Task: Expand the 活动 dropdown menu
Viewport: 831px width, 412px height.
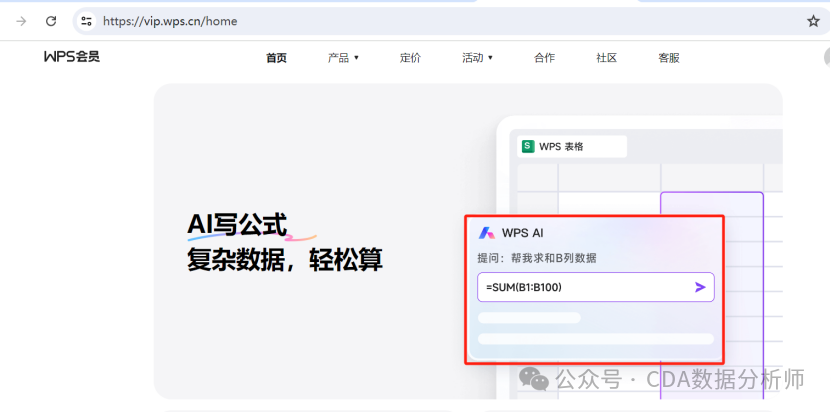Action: coord(477,58)
